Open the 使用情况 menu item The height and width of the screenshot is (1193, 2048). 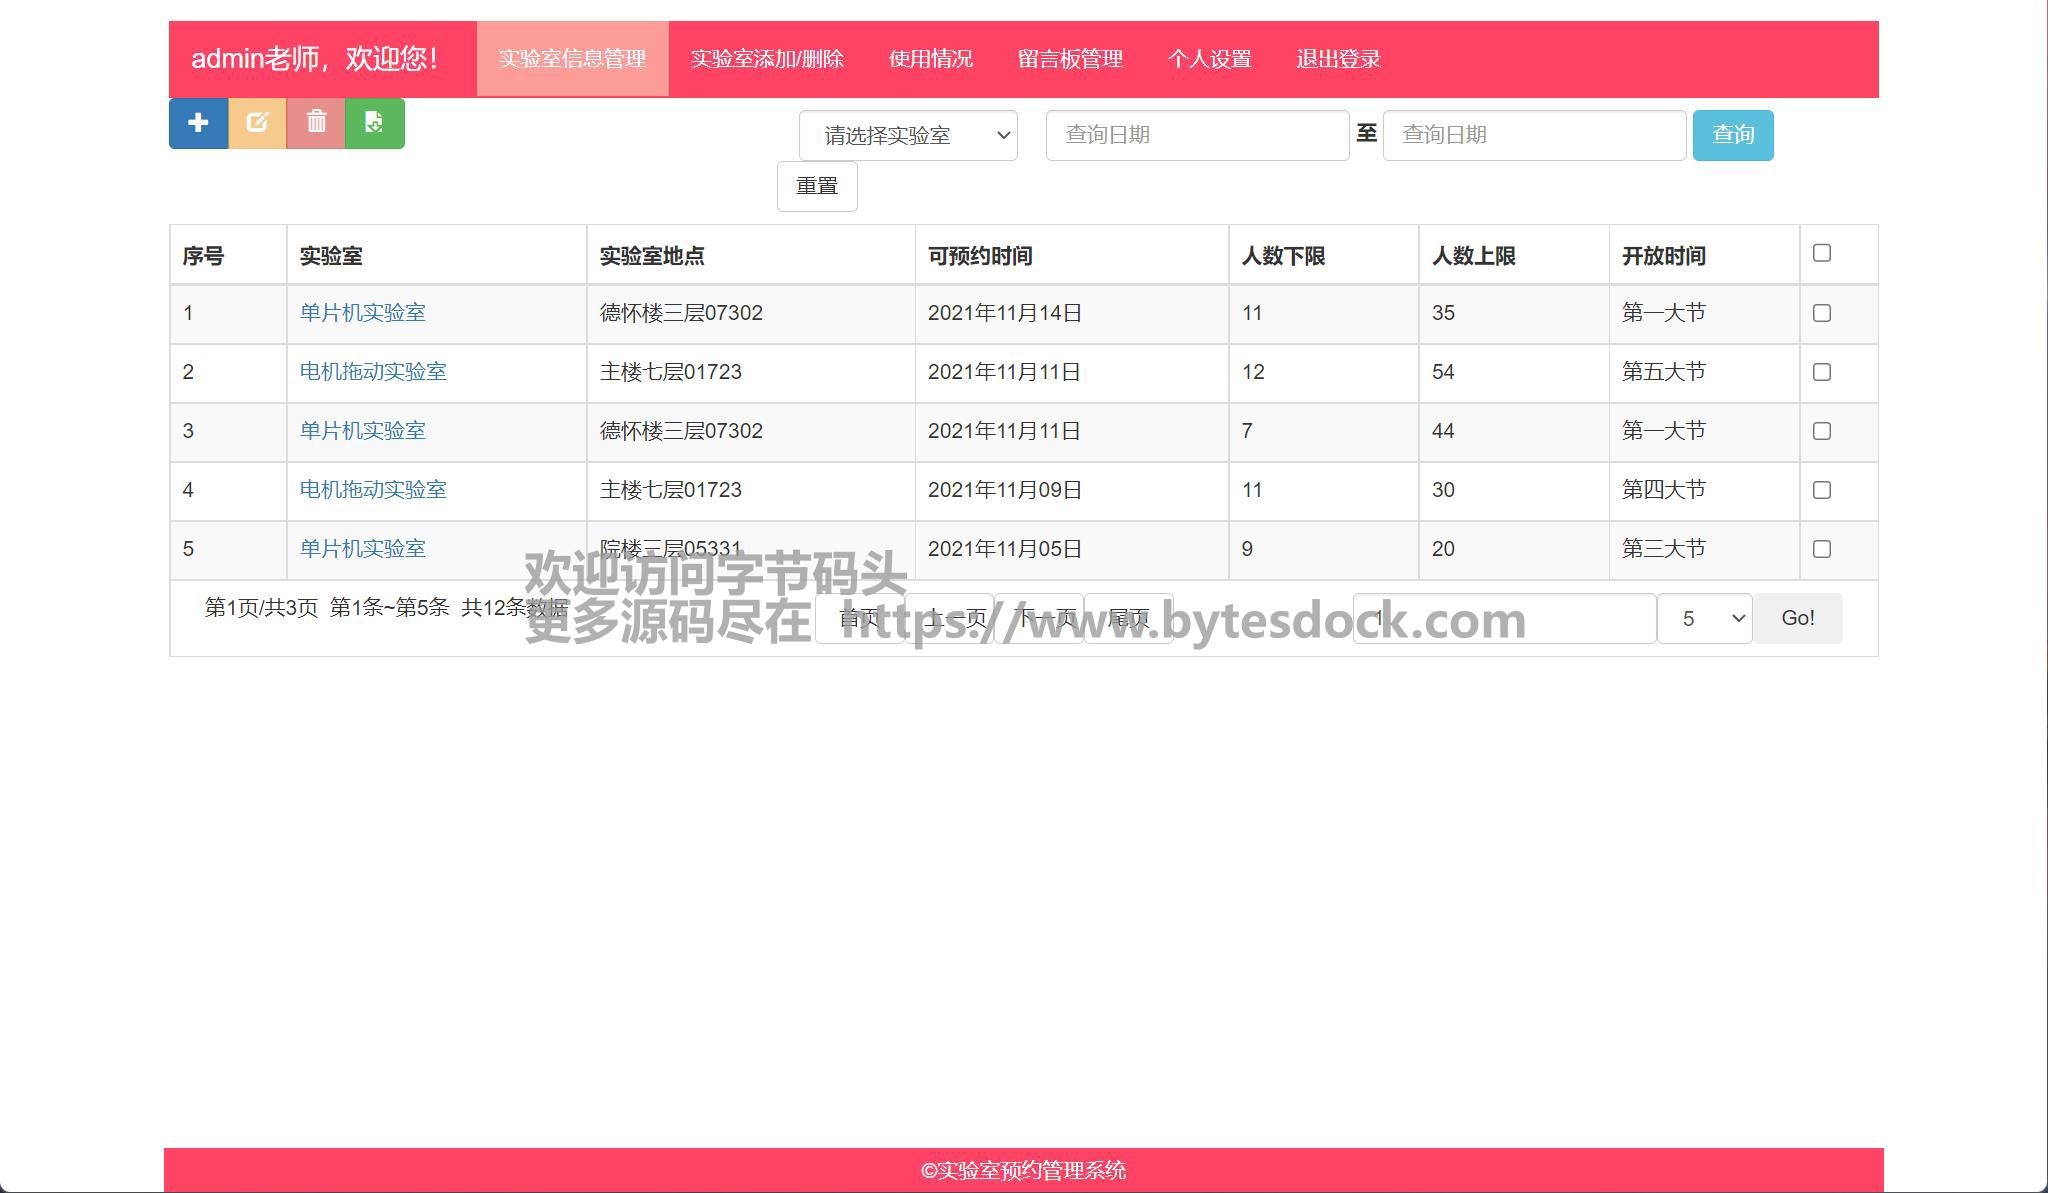pos(930,59)
